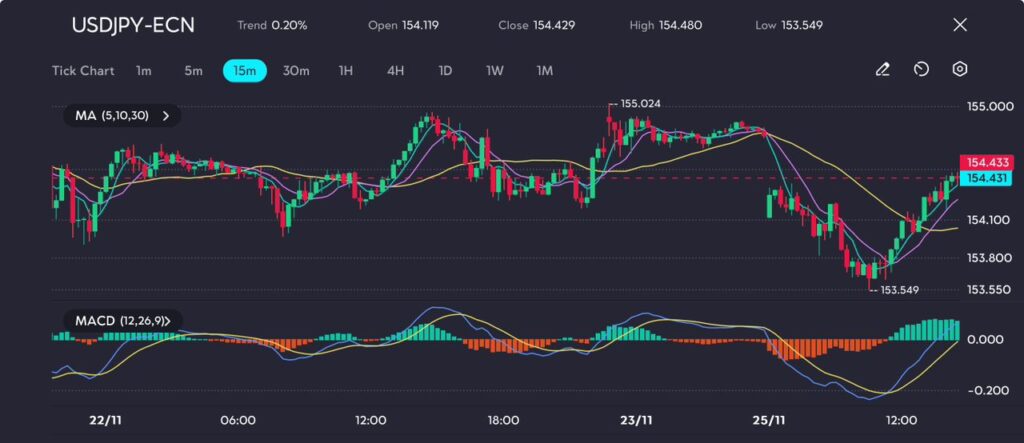Switch to 30m timeframe
The height and width of the screenshot is (443, 1024).
tap(296, 71)
